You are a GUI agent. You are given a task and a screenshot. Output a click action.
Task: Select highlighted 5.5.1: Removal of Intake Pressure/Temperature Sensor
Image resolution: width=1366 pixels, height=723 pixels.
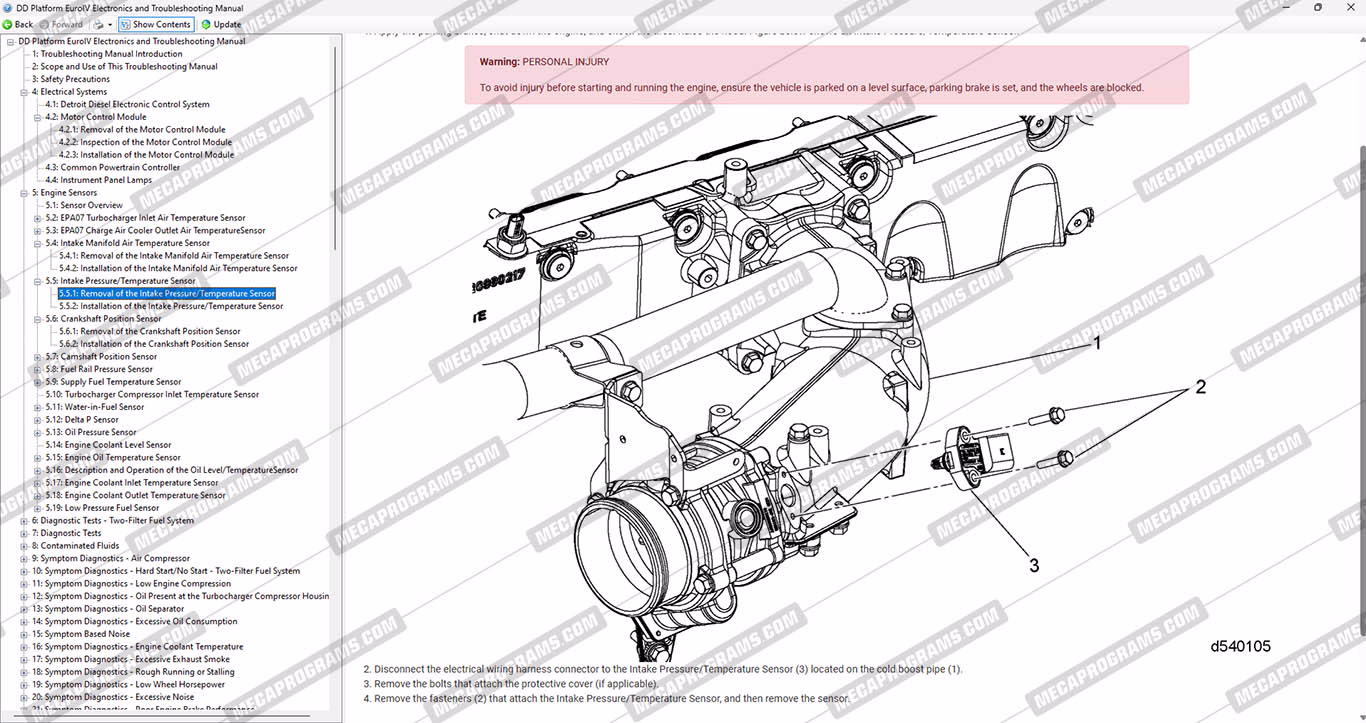click(166, 294)
